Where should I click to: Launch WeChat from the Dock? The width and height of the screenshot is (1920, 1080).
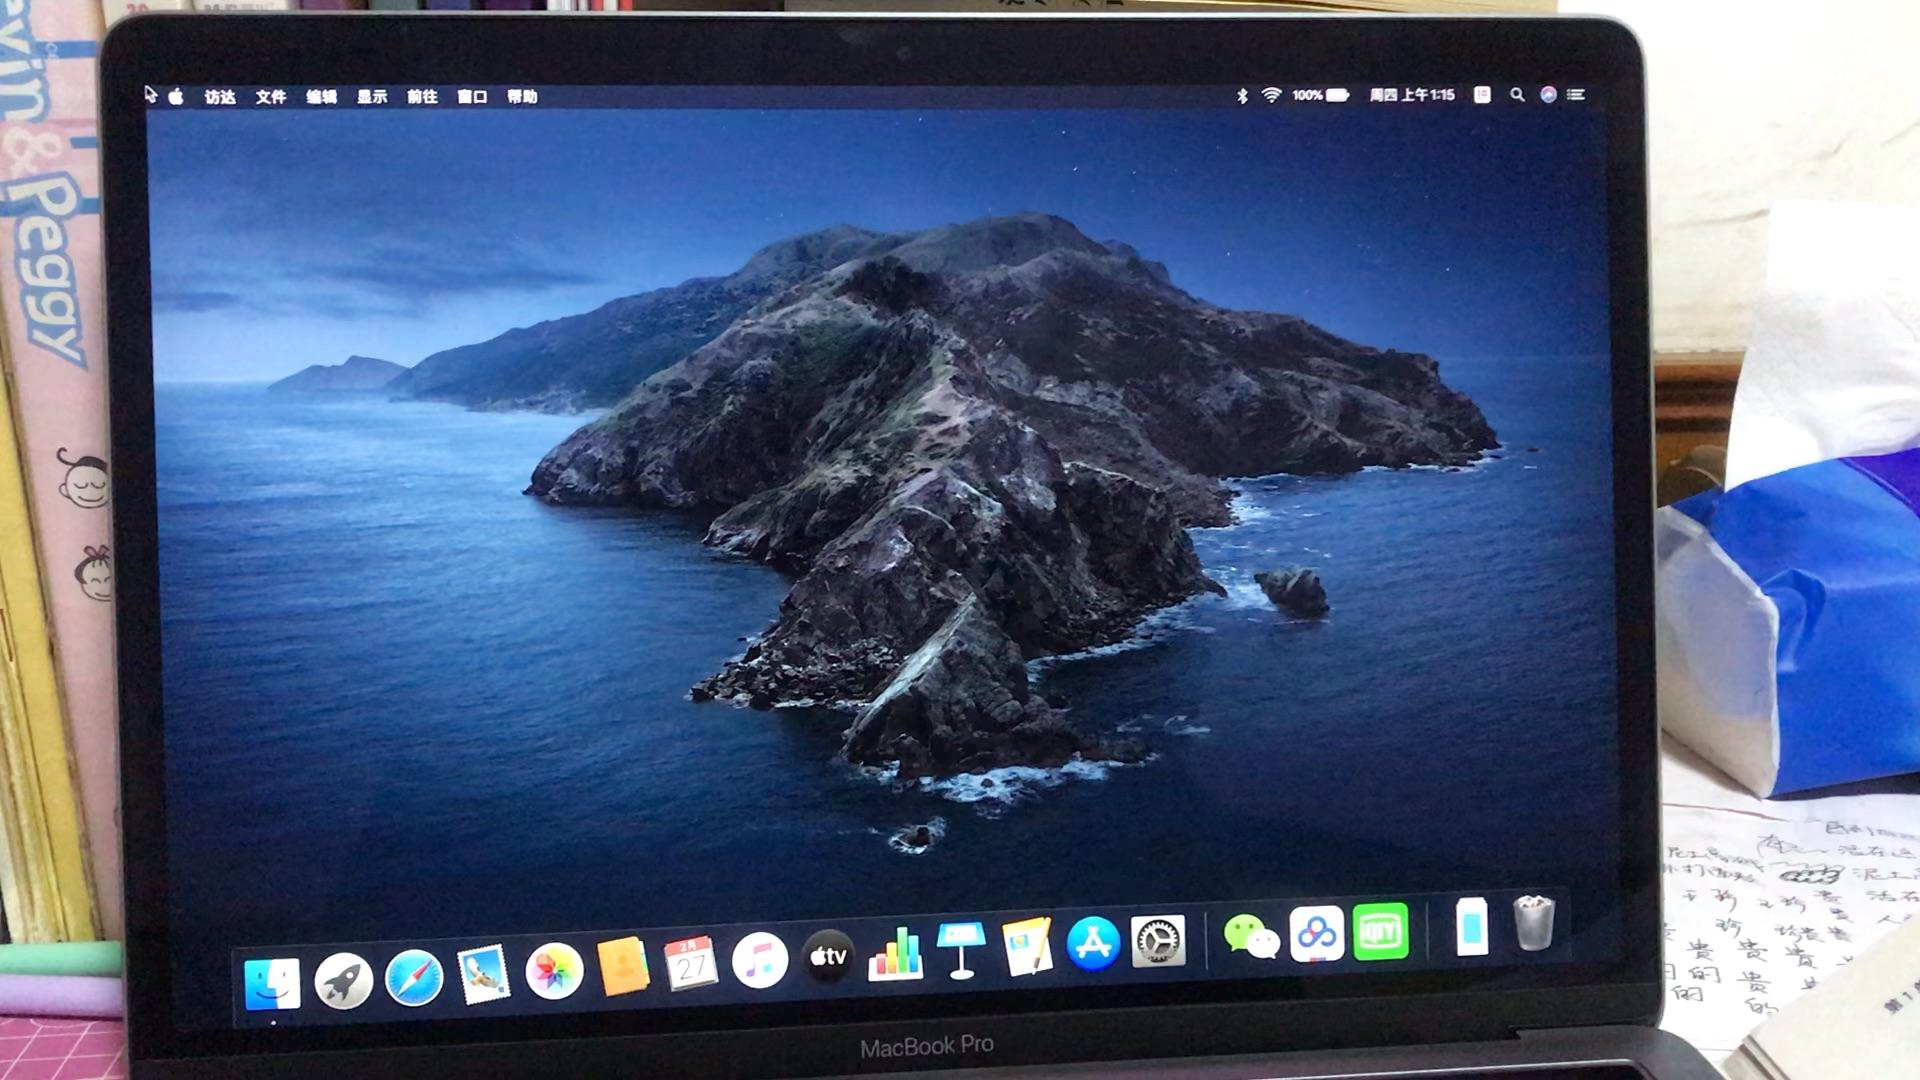[x=1251, y=936]
